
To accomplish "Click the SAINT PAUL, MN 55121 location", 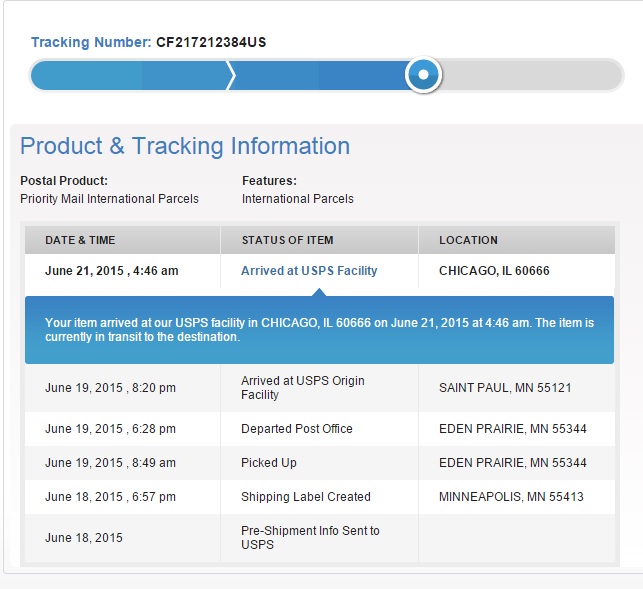I will point(505,388).
